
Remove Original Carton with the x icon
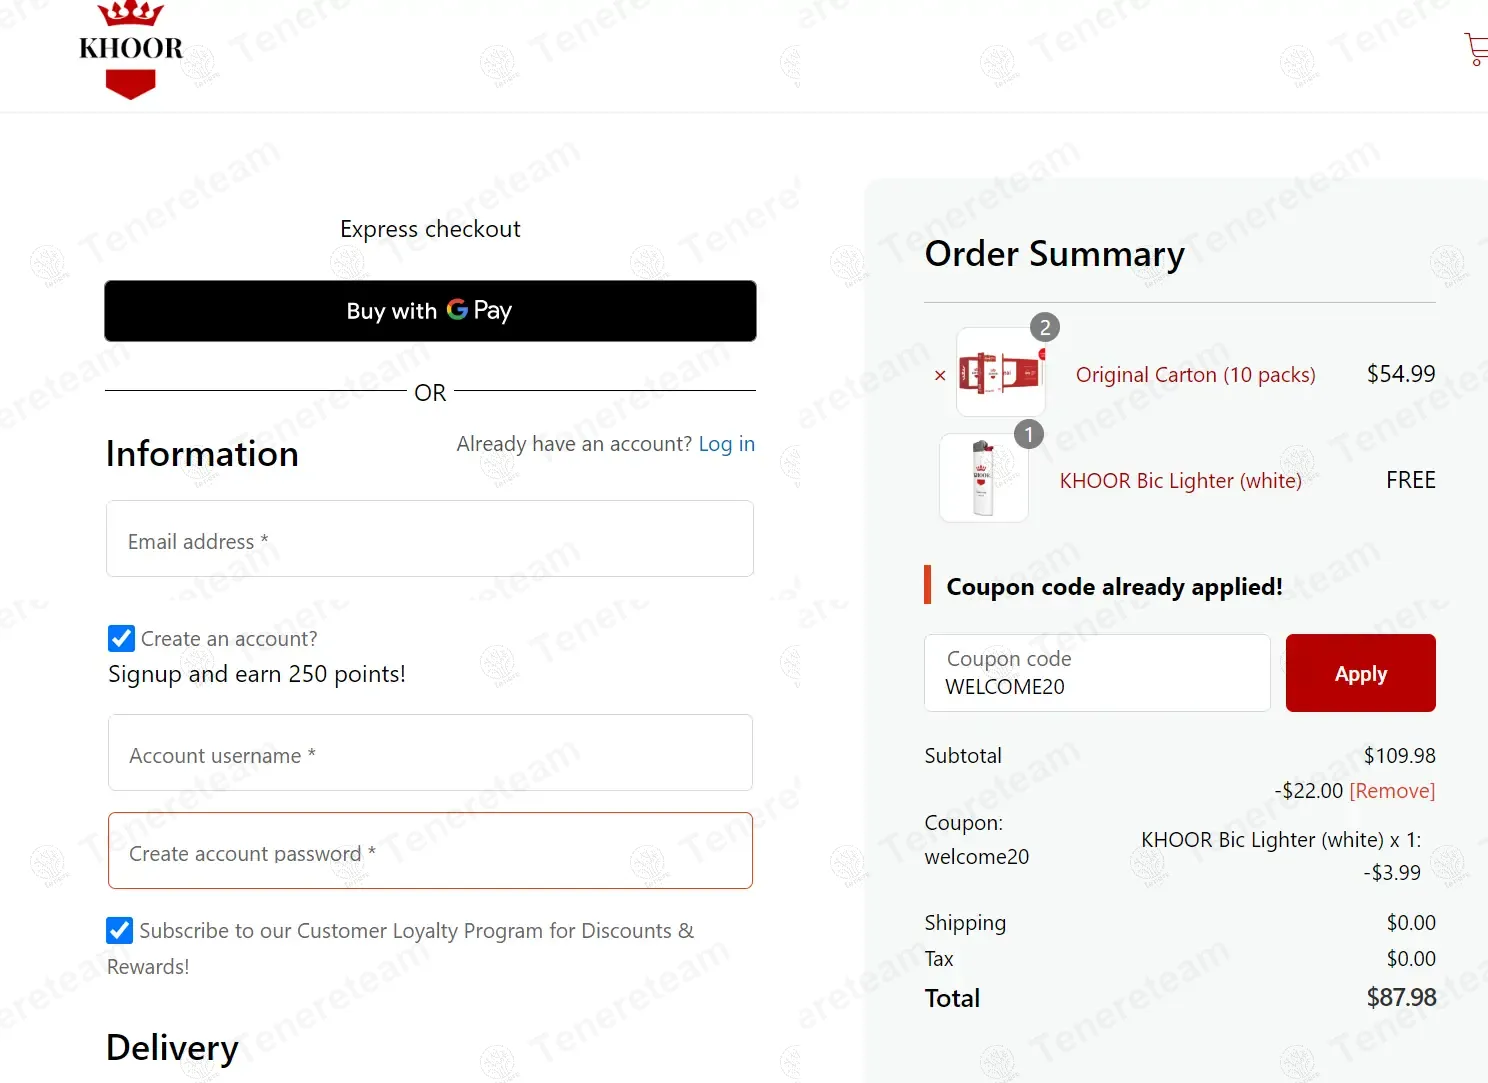pyautogui.click(x=940, y=376)
